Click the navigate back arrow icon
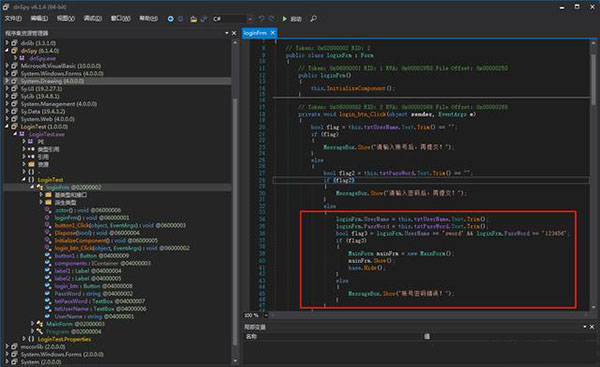The width and height of the screenshot is (600, 367). pyautogui.click(x=170, y=19)
